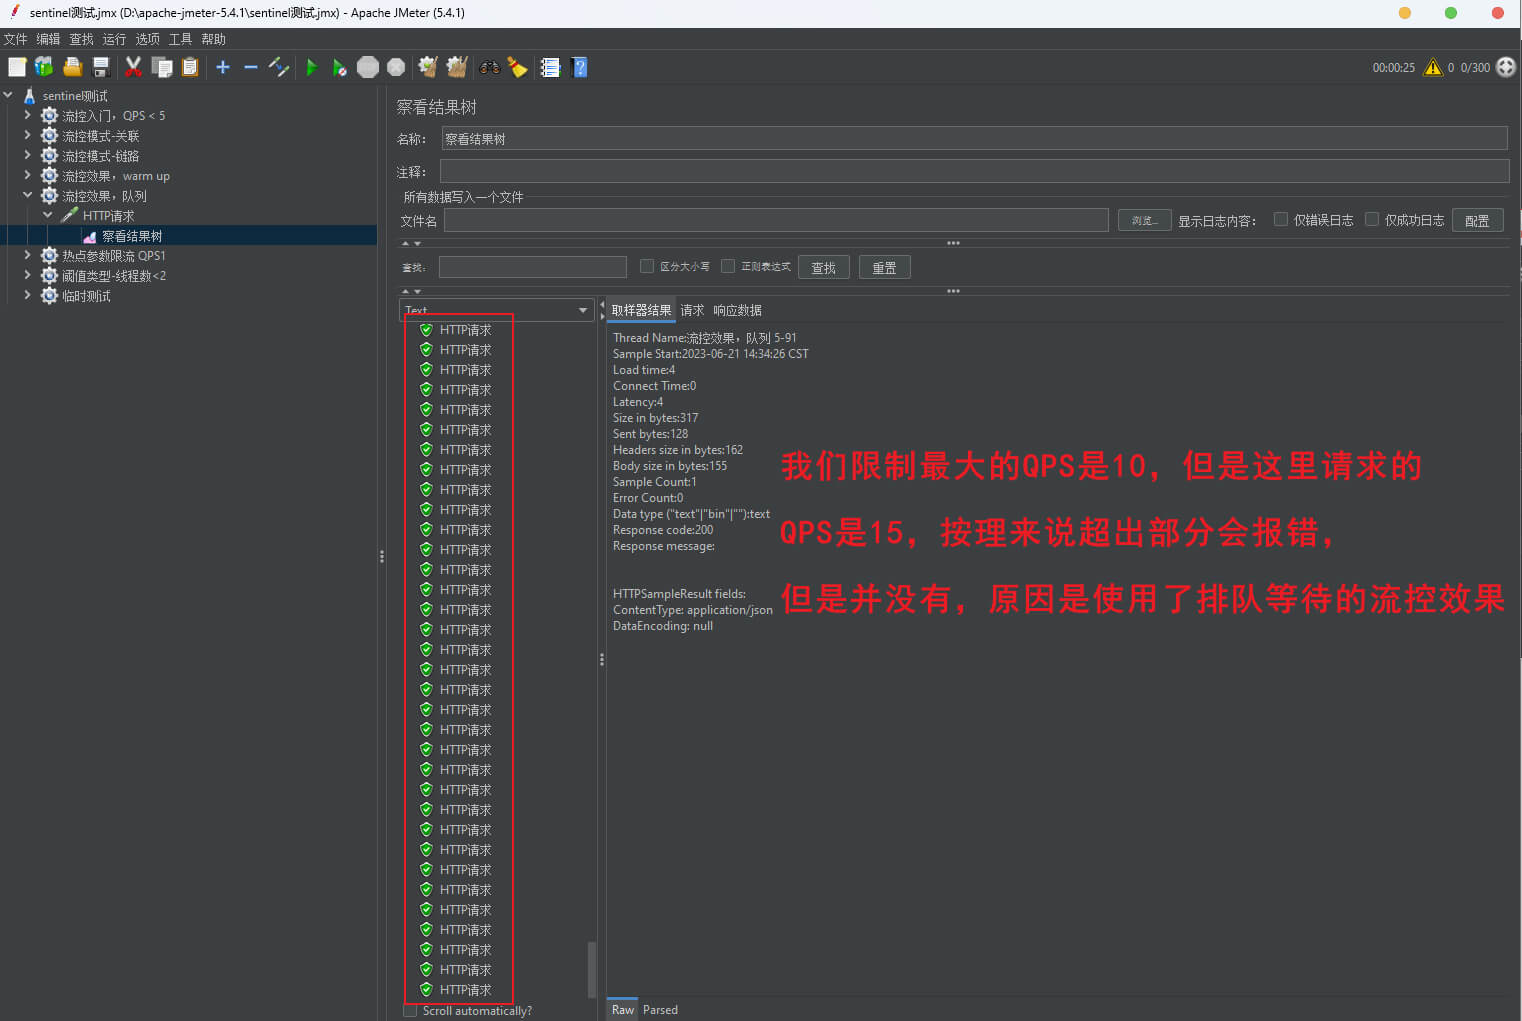Click the 配置 button
Viewport: 1522px width, 1021px height.
pos(1477,220)
